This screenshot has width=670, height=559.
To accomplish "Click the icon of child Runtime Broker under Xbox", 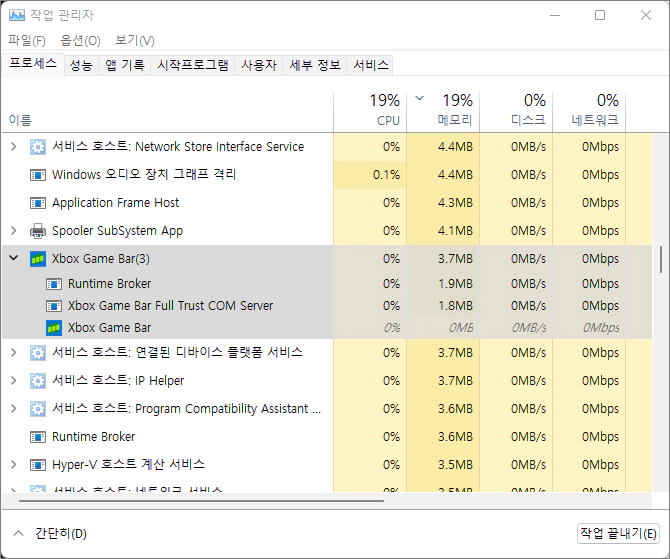I will pyautogui.click(x=54, y=284).
